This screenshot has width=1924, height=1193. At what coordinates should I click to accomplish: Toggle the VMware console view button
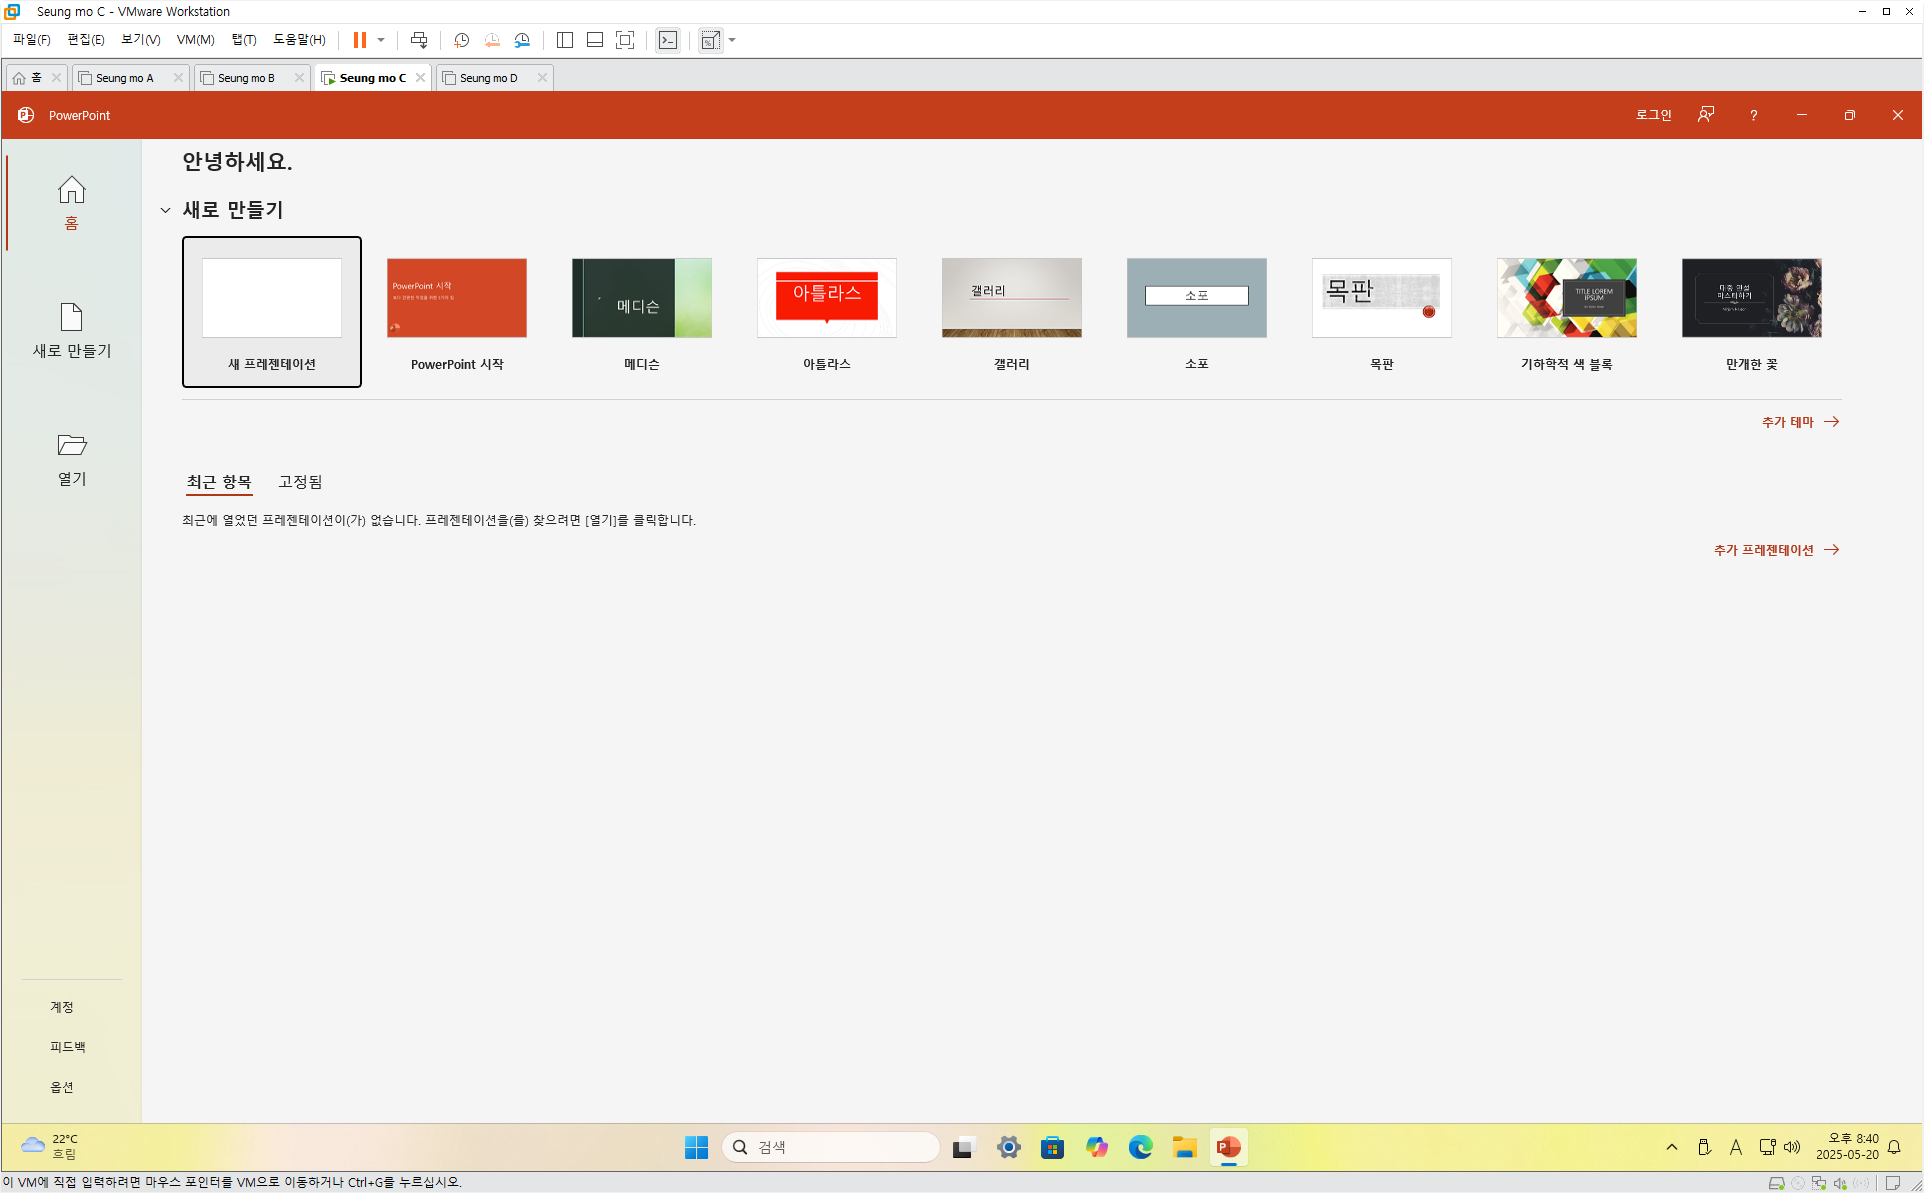tap(668, 40)
